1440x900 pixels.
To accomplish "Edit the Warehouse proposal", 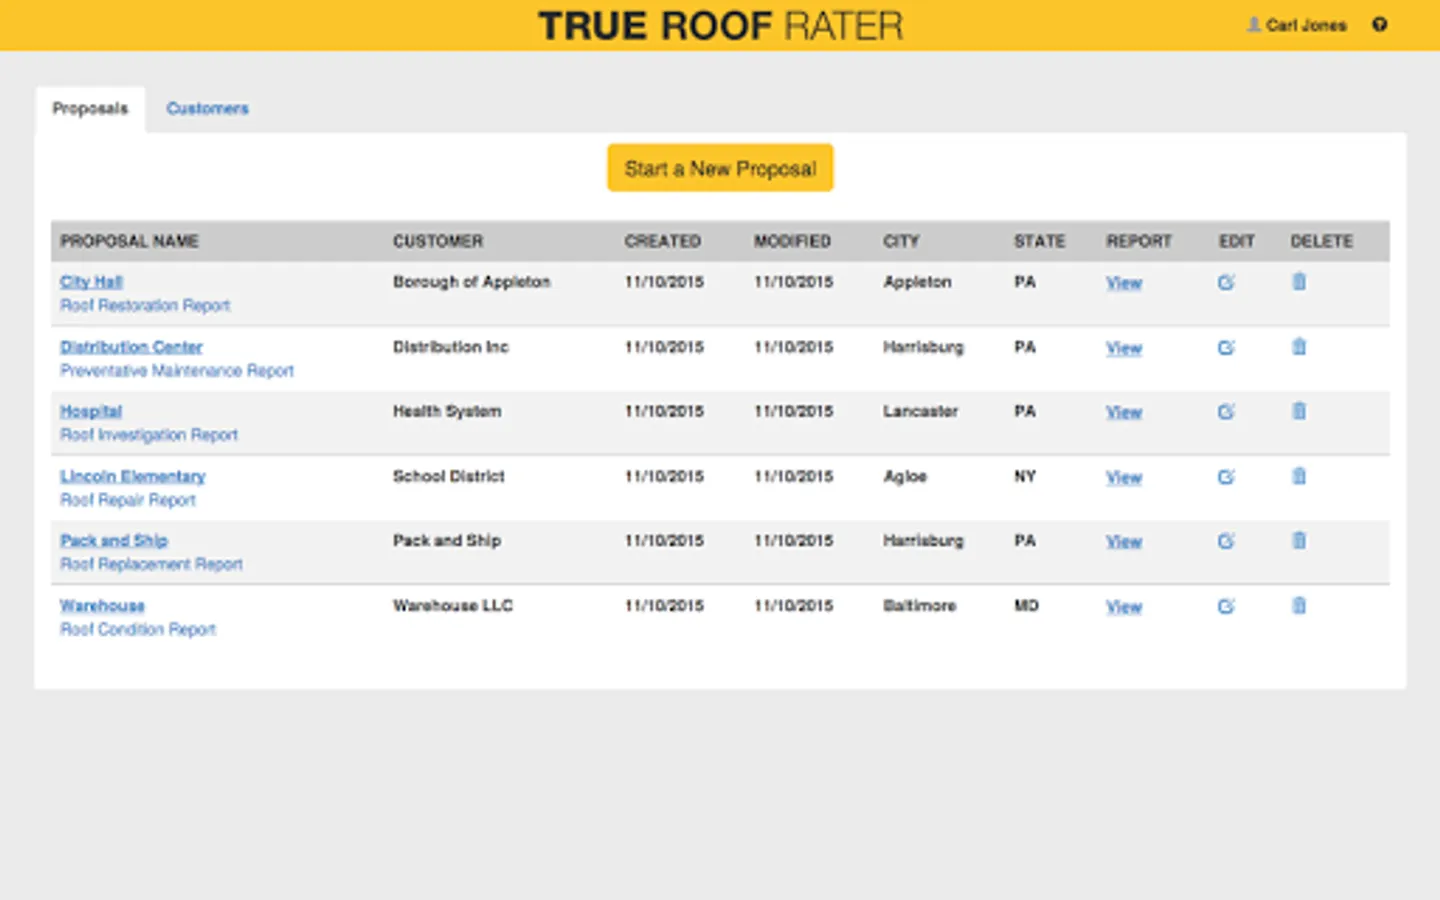I will point(1226,605).
